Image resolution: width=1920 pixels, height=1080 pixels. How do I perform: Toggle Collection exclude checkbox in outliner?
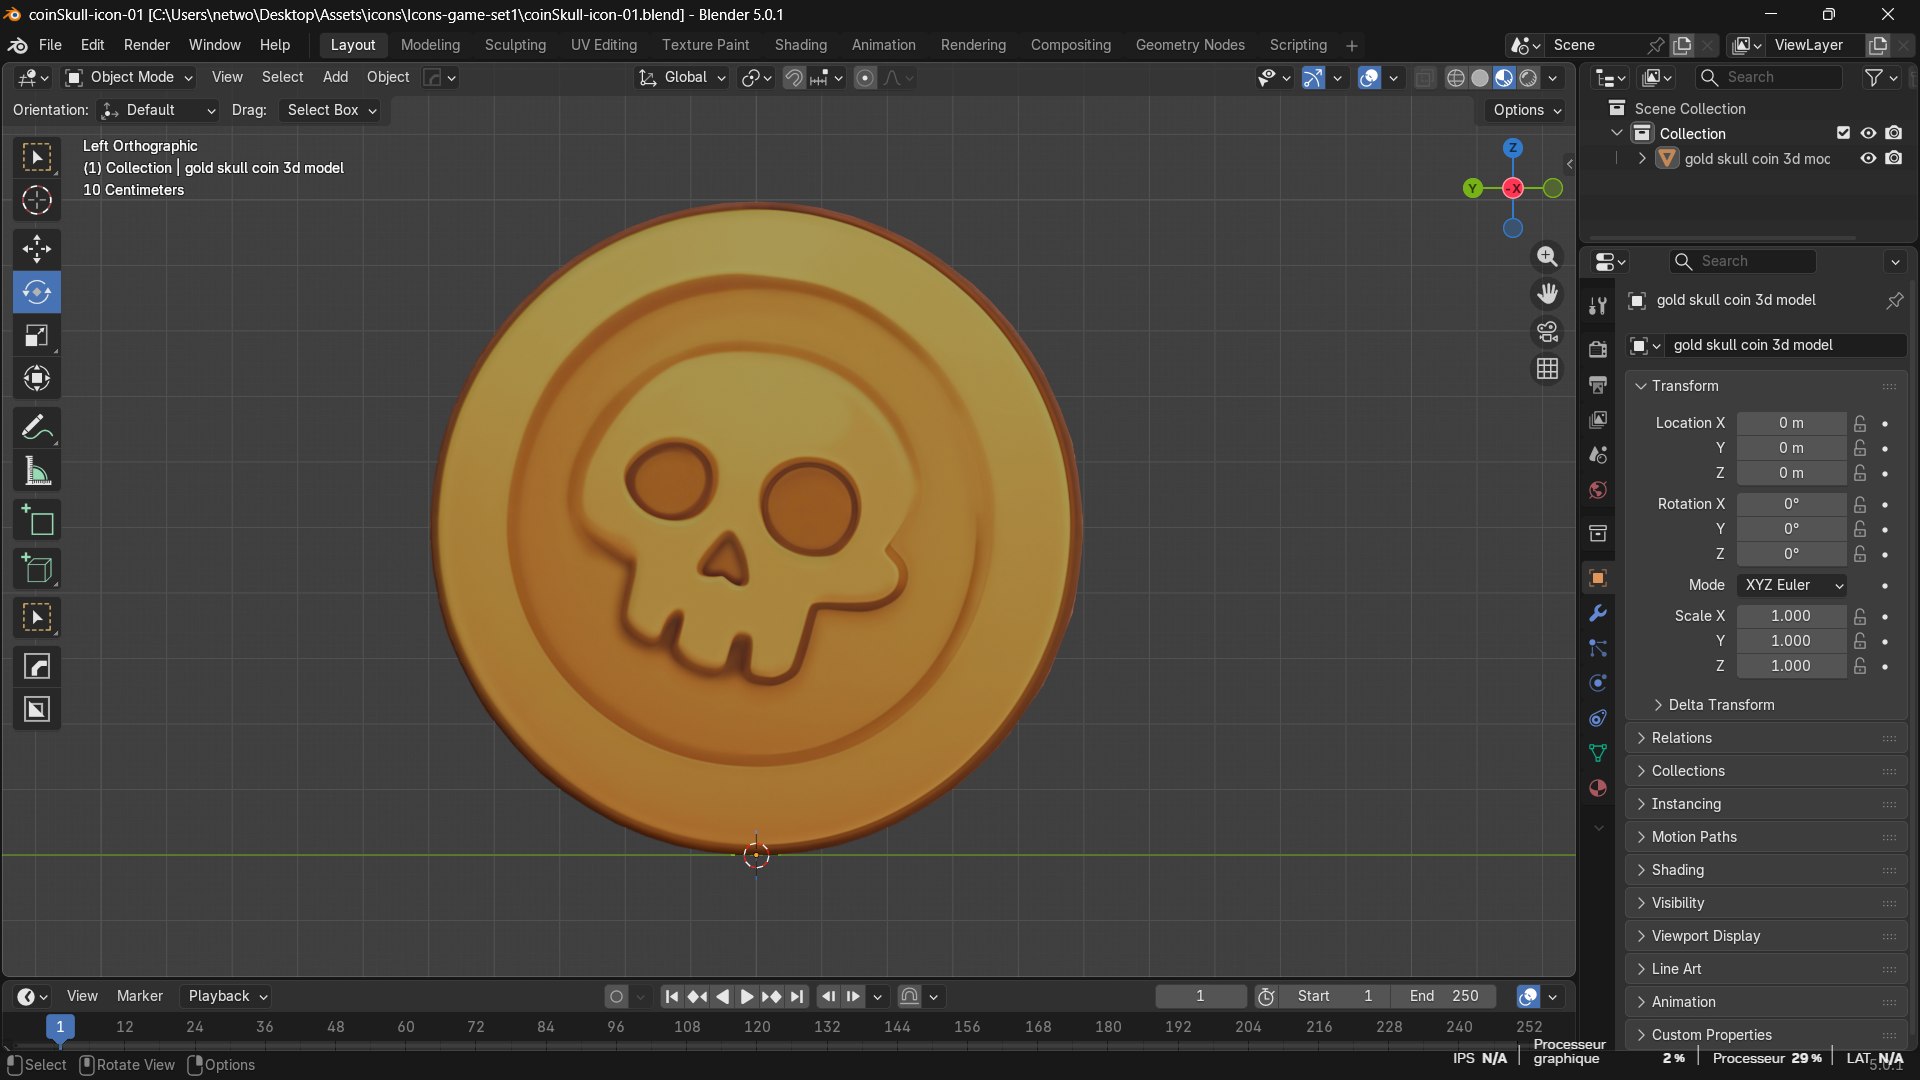[1843, 133]
